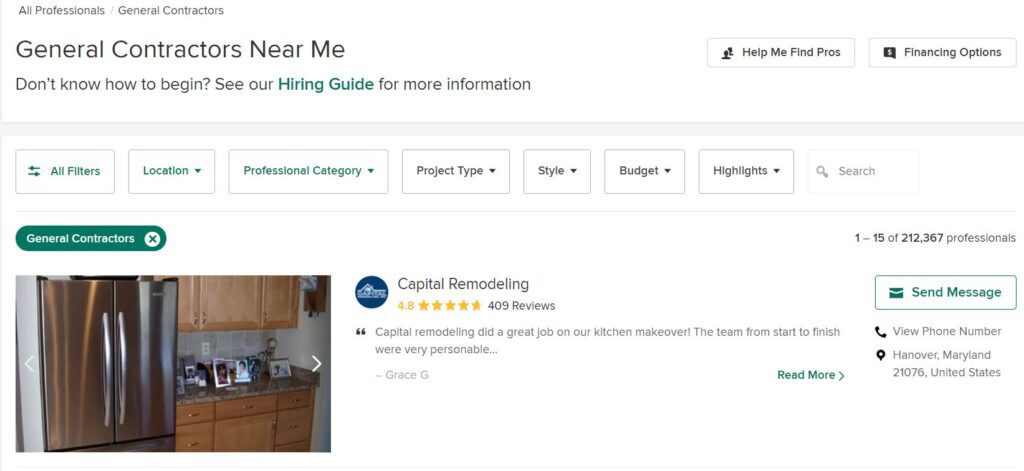Click the Read More chevron arrow
Viewport: 1024px width, 471px height.
841,376
